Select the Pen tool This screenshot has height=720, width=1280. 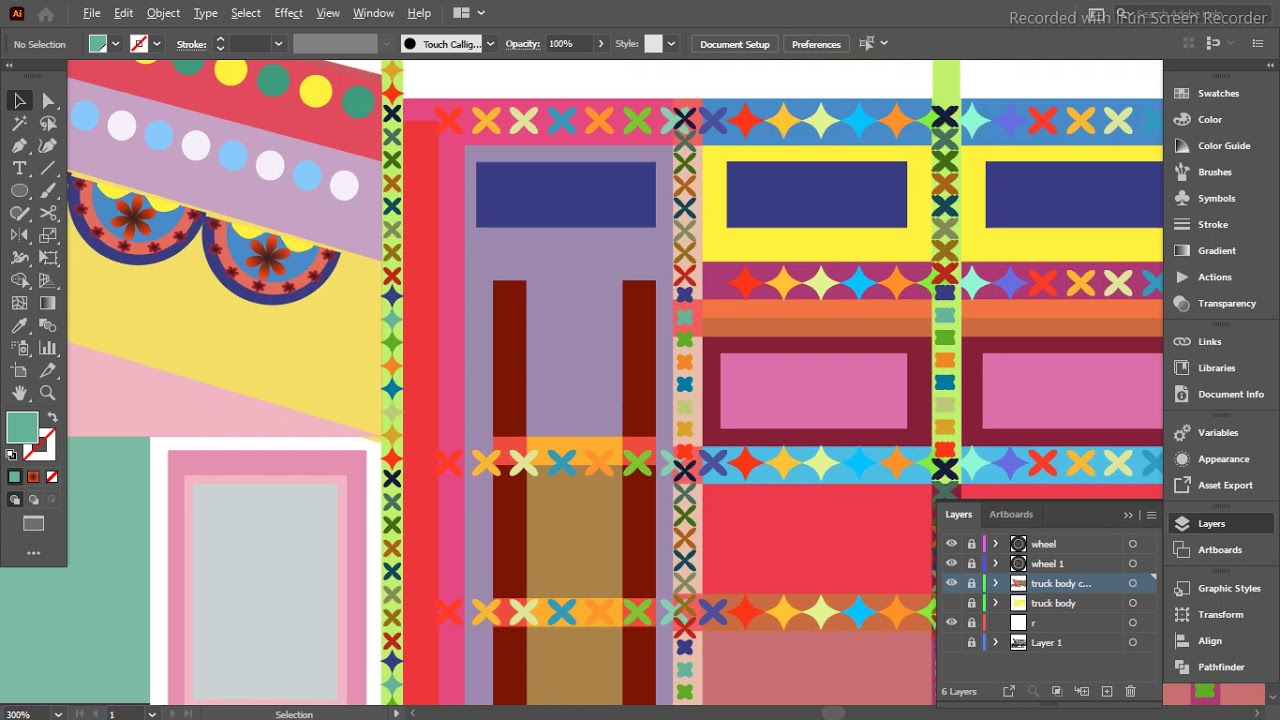point(19,146)
